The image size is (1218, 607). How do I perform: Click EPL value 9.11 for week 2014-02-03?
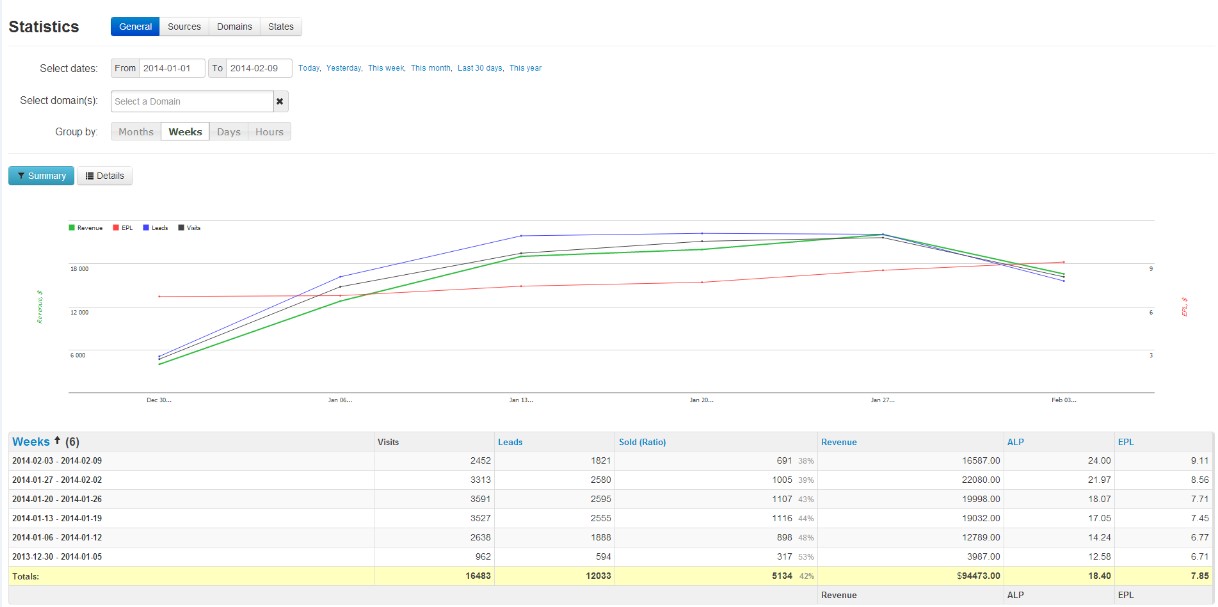point(1202,461)
